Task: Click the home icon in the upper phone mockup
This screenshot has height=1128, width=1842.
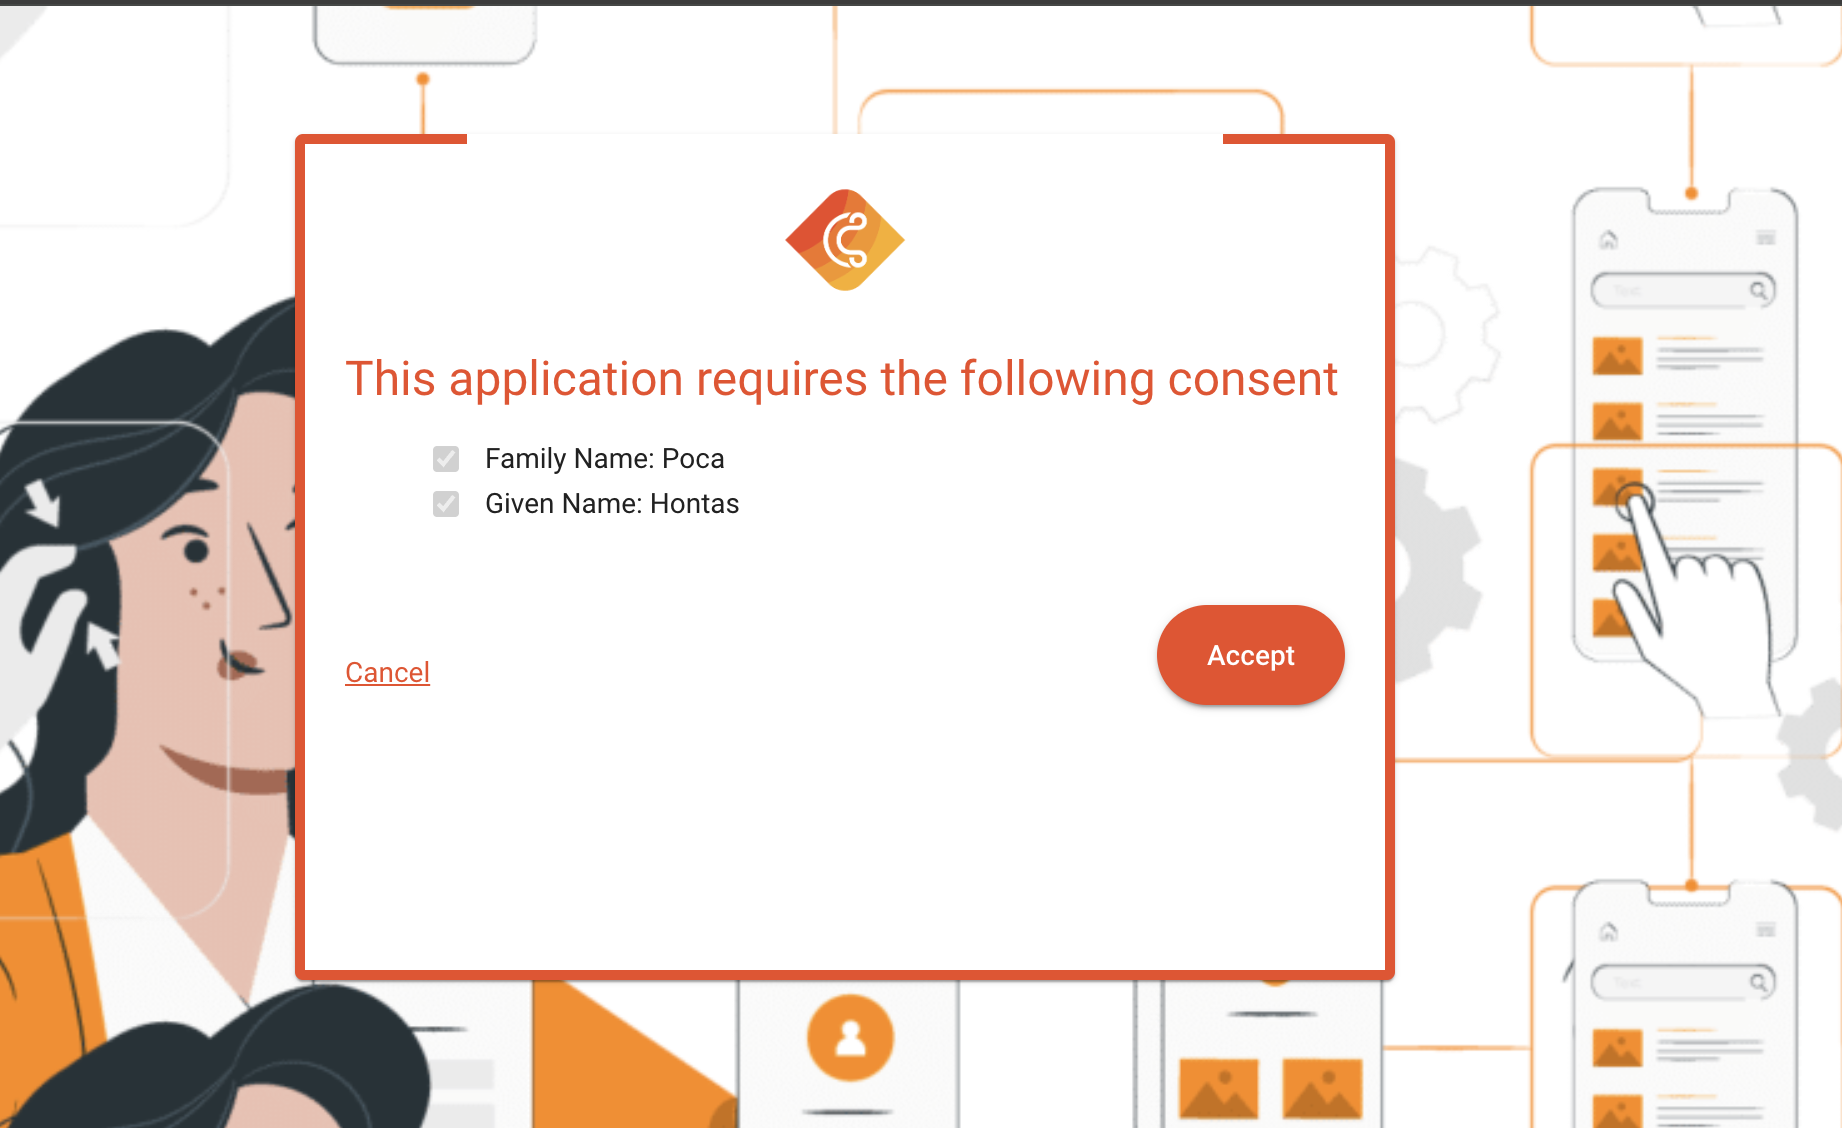Action: [1611, 241]
